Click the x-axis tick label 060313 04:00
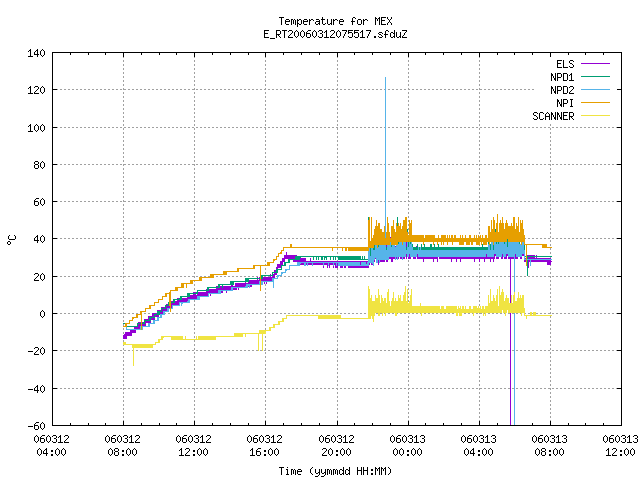 (478, 446)
